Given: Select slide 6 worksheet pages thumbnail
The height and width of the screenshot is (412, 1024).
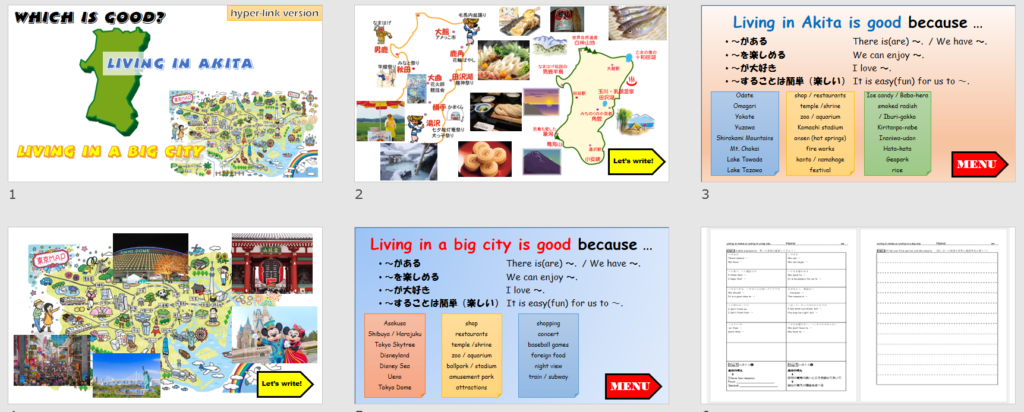Looking at the screenshot, I should [x=858, y=315].
